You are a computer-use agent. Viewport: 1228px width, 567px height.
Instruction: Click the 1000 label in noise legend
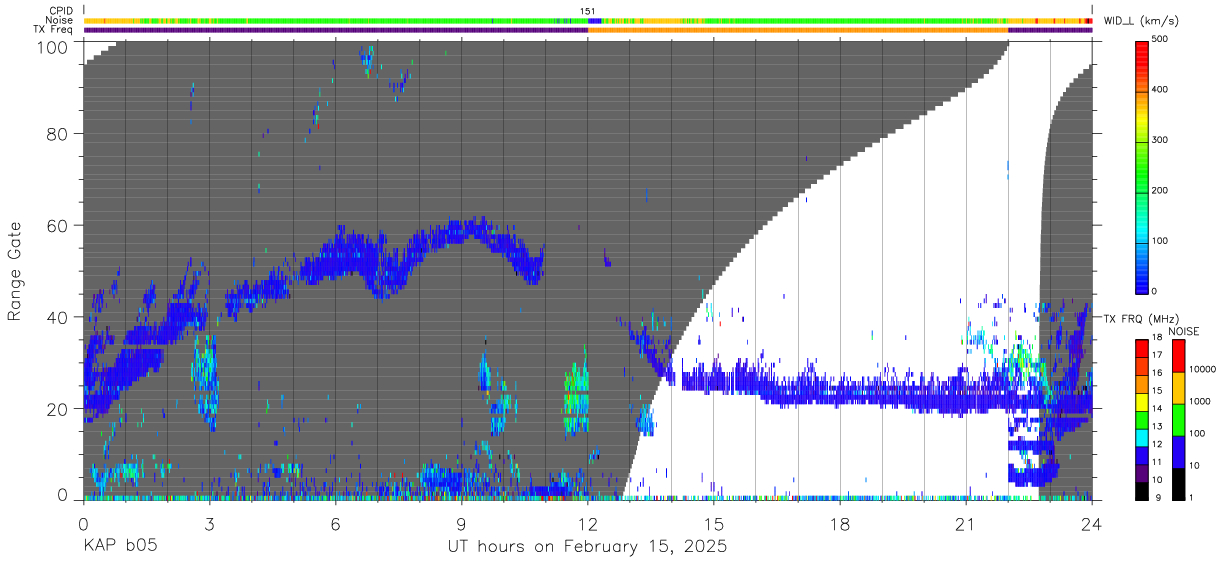pos(1202,402)
